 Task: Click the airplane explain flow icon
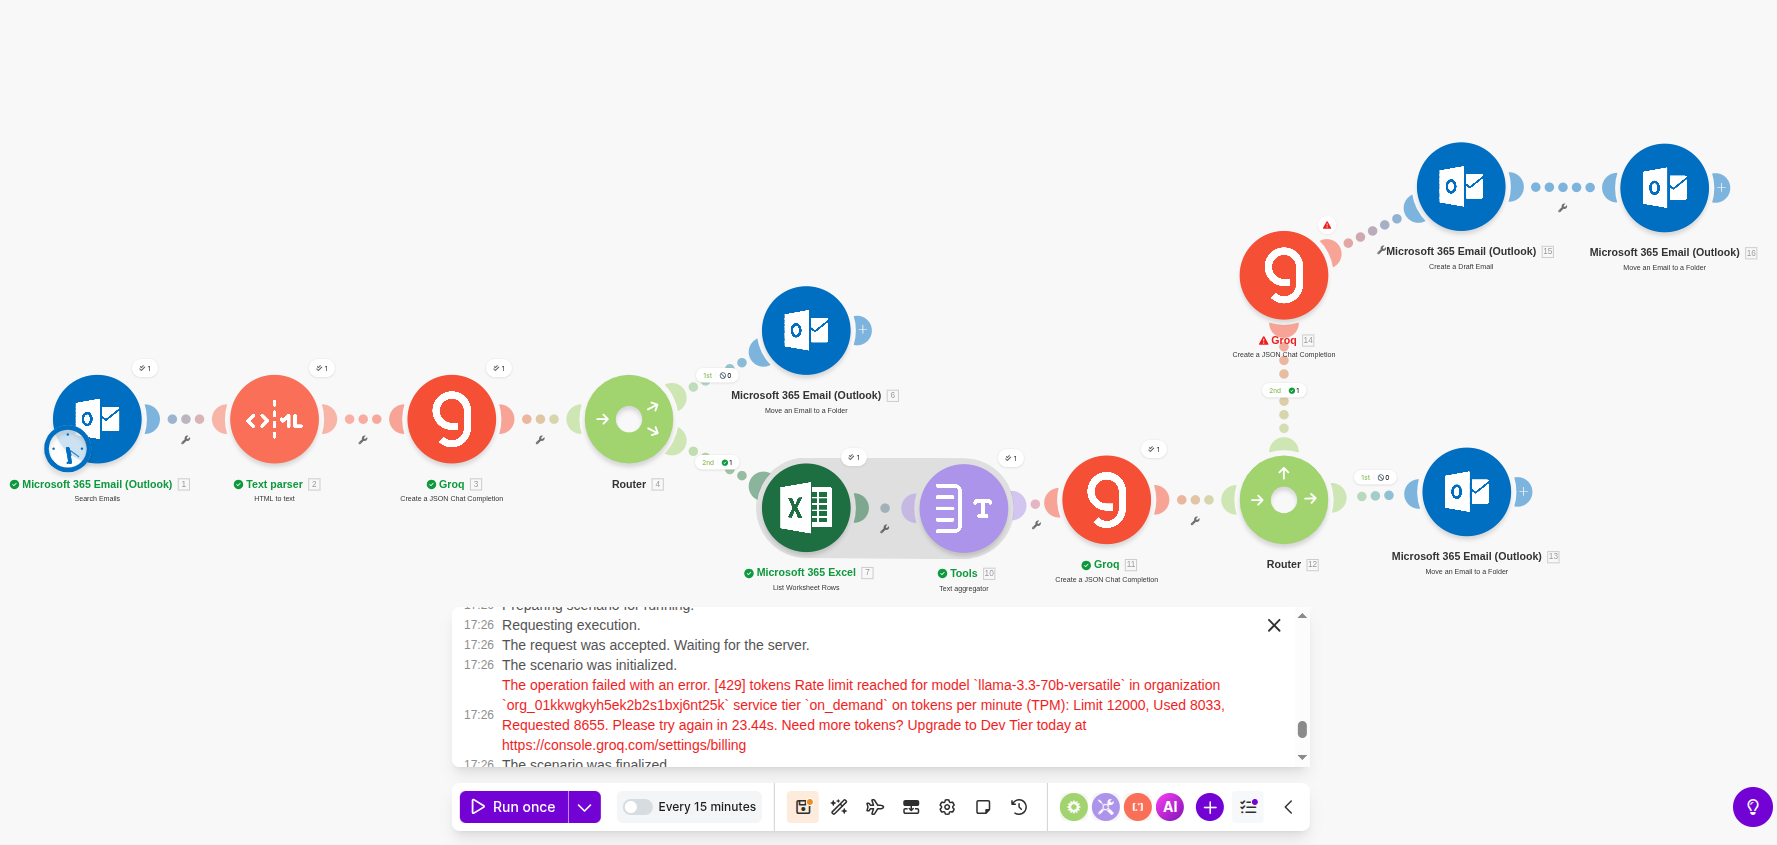[x=875, y=807]
